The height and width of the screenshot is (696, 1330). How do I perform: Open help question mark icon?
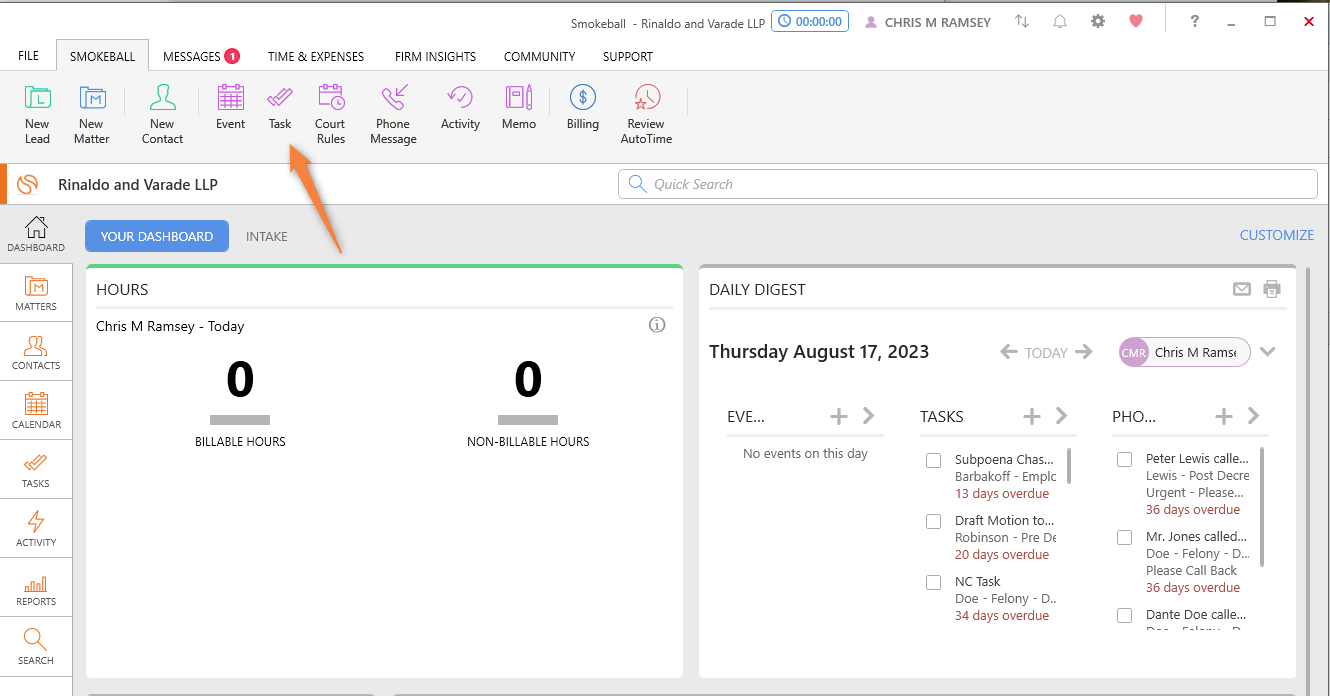pyautogui.click(x=1194, y=21)
